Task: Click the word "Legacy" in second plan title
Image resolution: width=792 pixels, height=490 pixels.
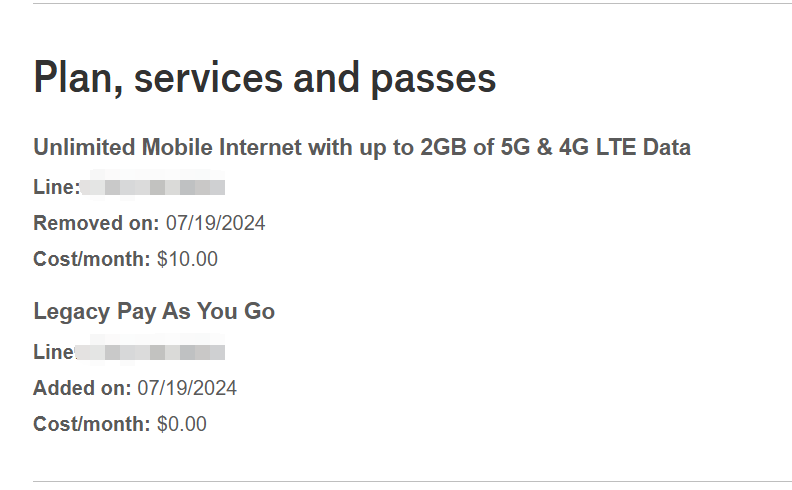Action: (x=71, y=312)
